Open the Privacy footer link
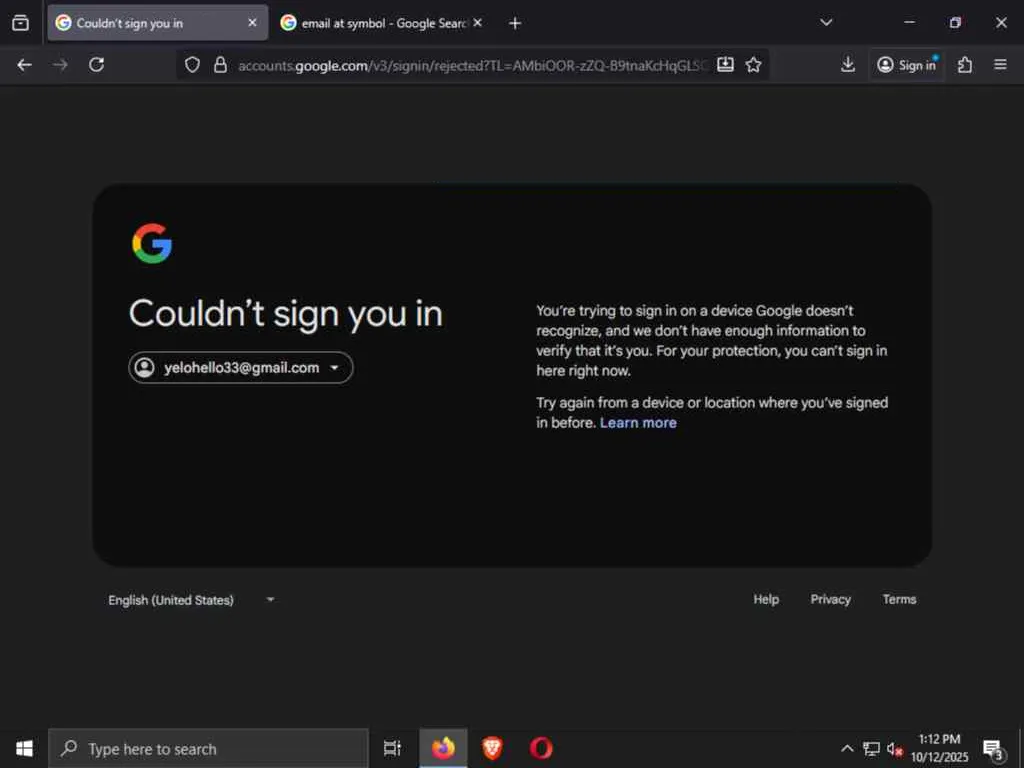 (831, 600)
